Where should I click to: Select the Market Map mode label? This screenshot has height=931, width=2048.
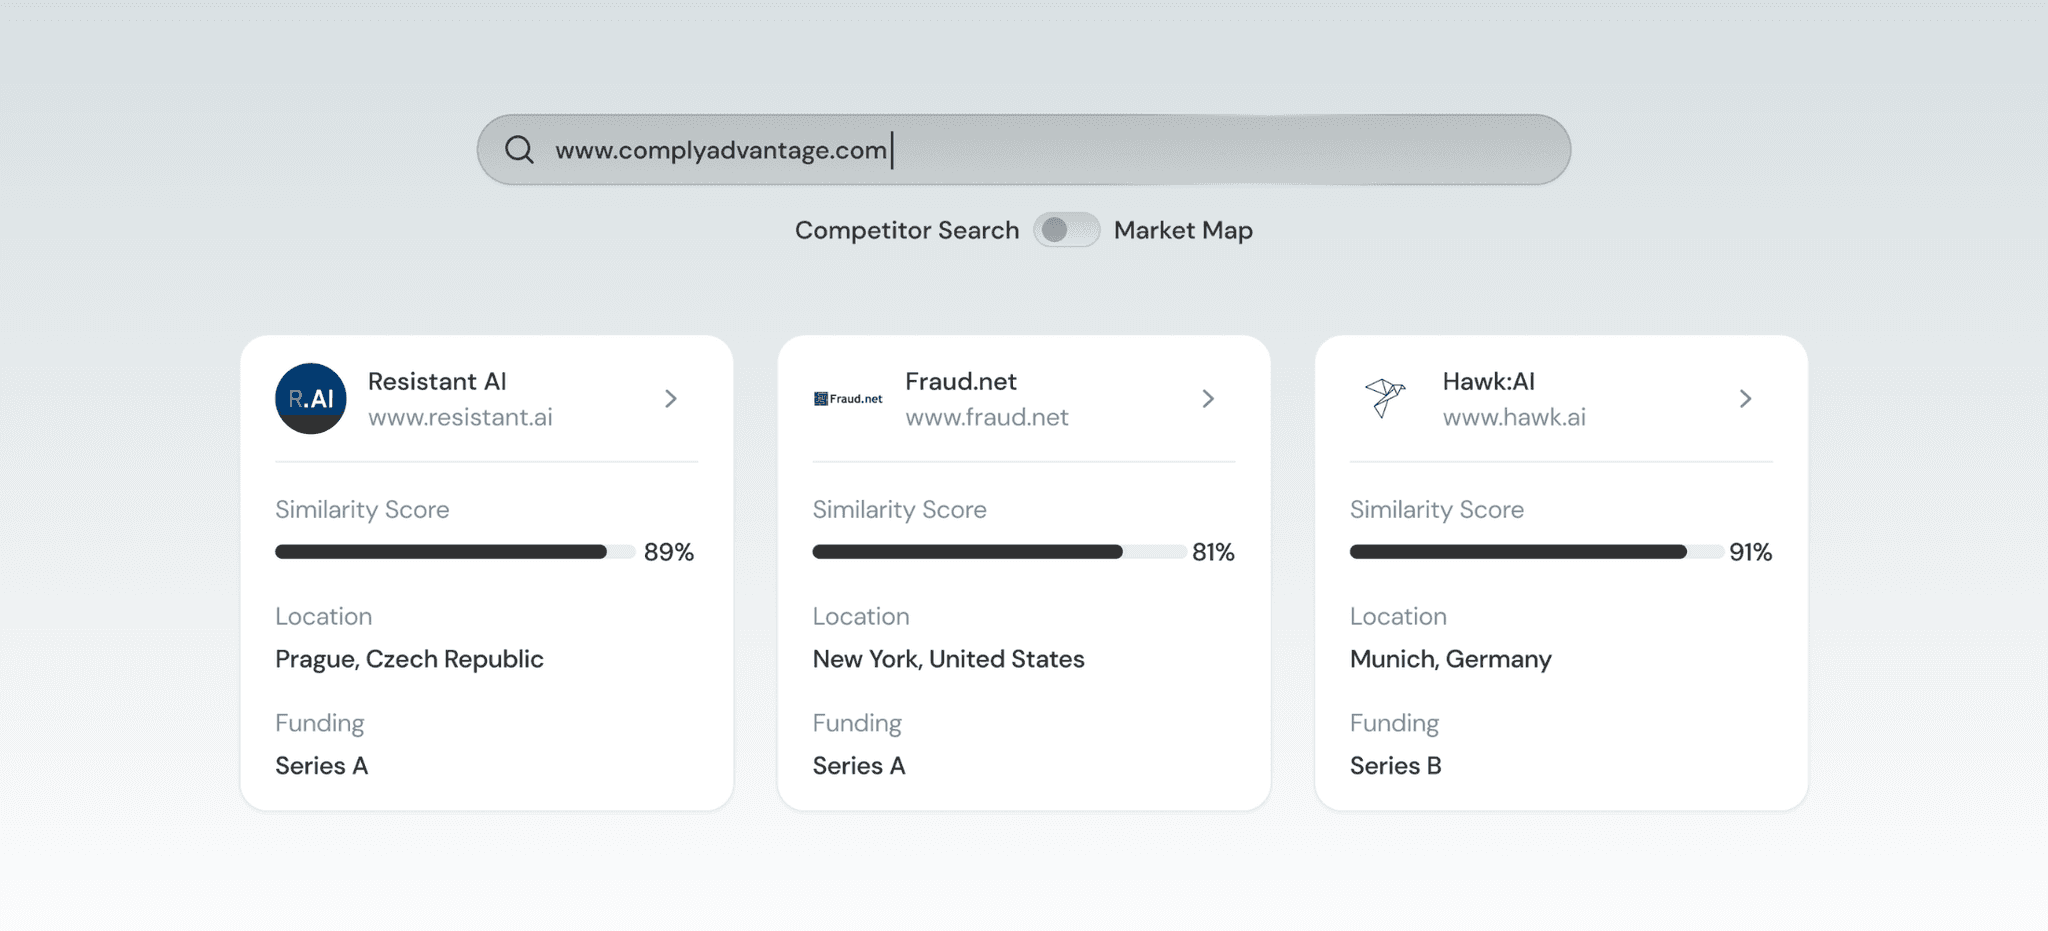[1183, 231]
